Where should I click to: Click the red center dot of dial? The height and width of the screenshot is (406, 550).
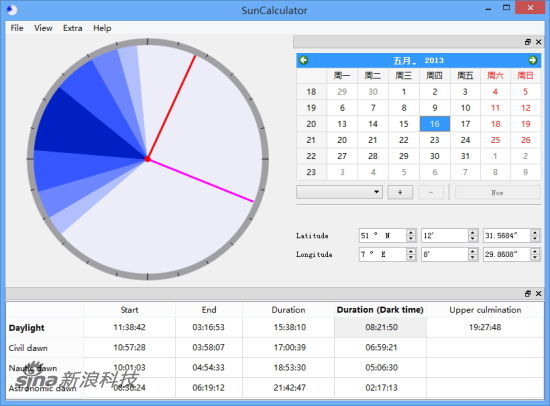148,159
